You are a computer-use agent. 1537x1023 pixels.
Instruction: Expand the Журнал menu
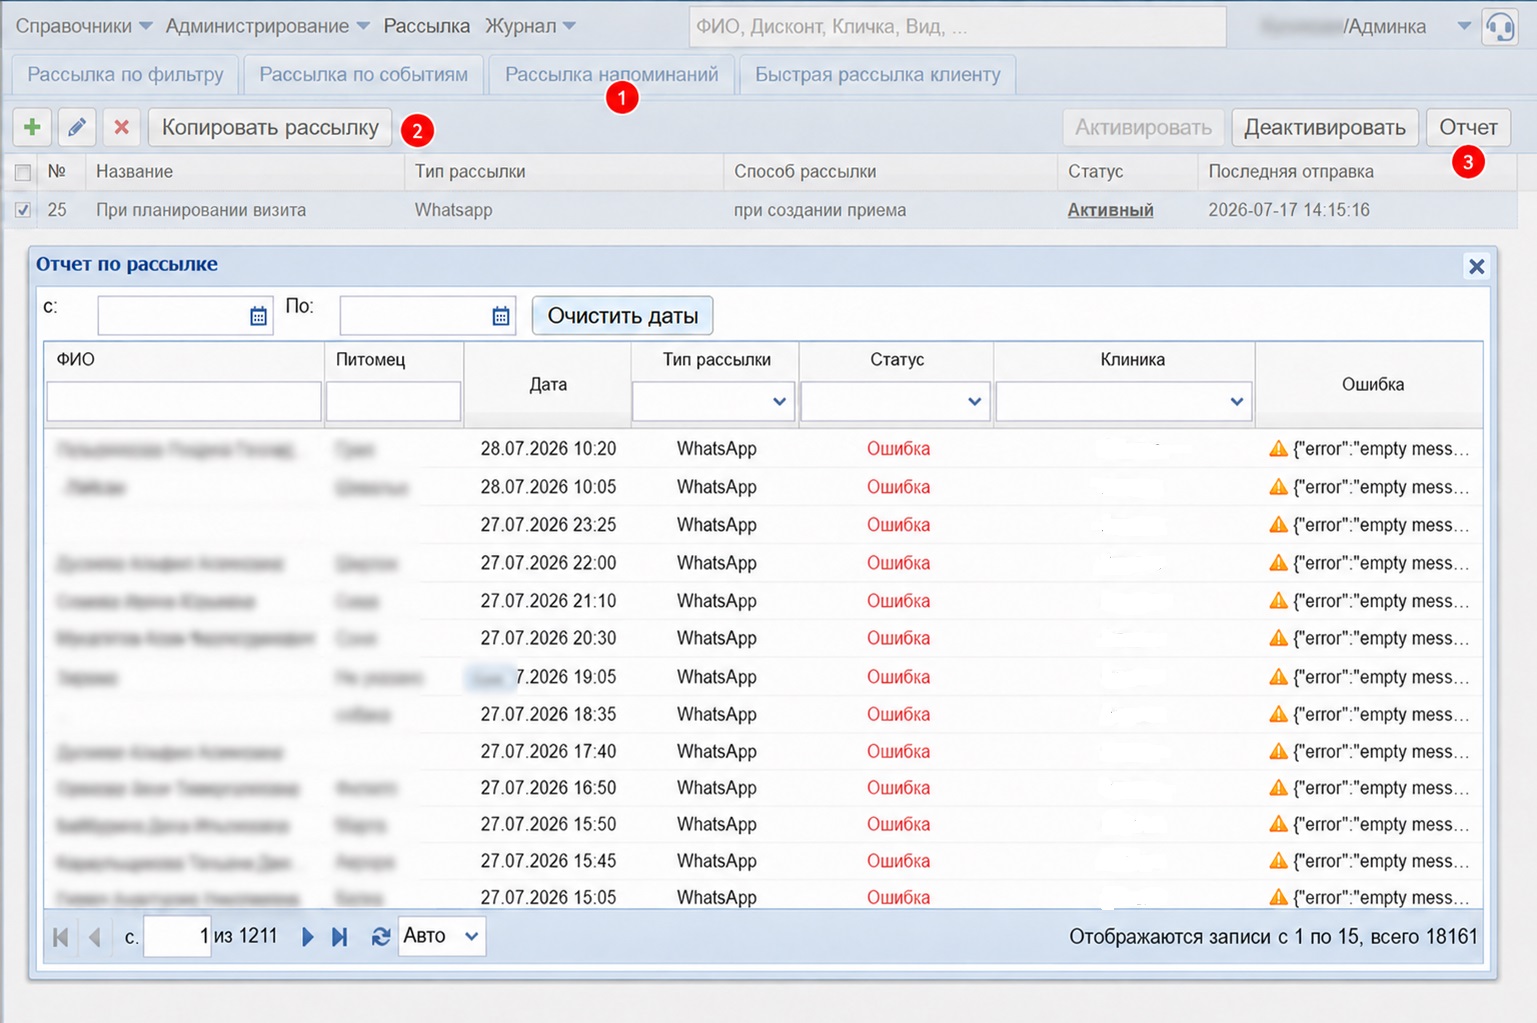530,26
